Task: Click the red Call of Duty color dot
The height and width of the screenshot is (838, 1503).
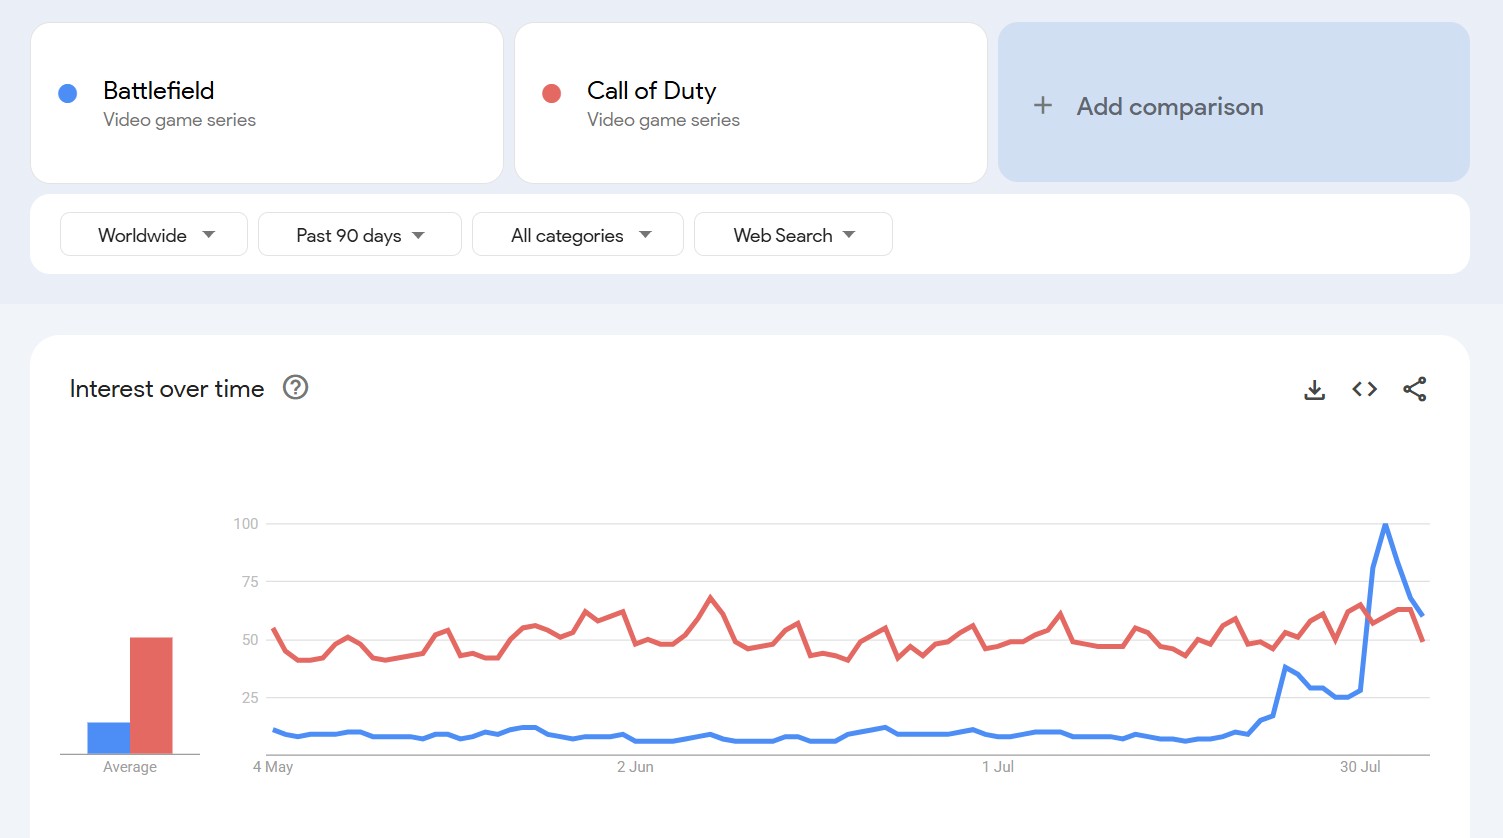Action: tap(551, 93)
